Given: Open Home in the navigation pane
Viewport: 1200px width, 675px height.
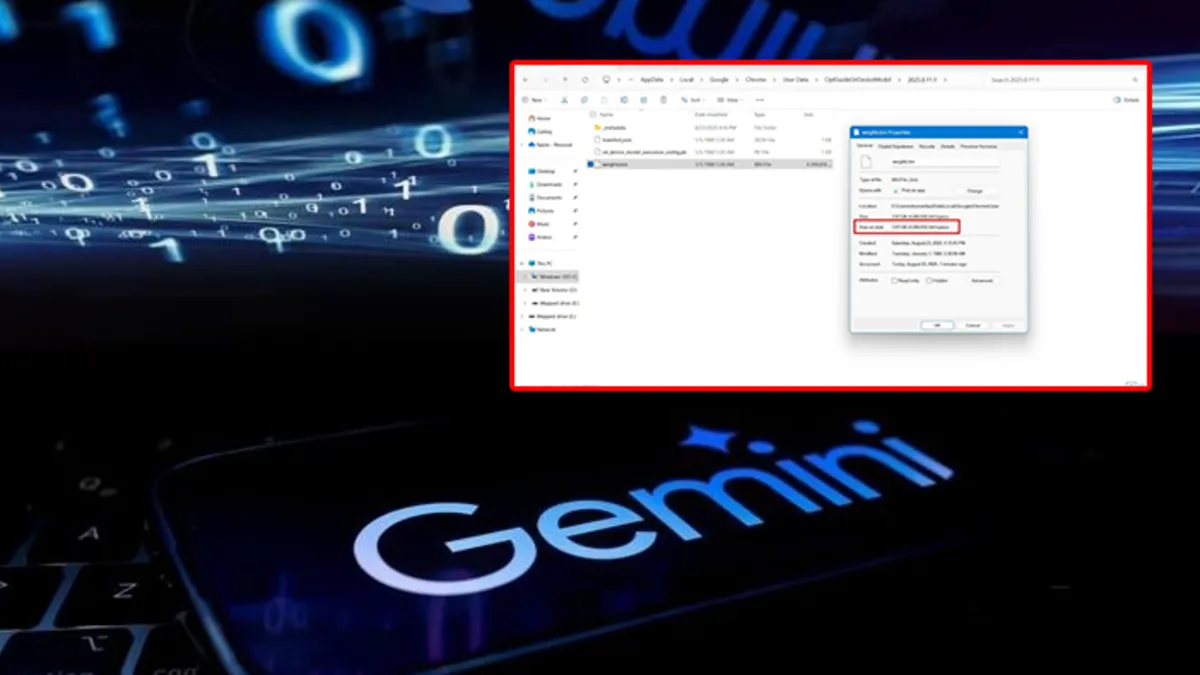Looking at the screenshot, I should (x=540, y=118).
